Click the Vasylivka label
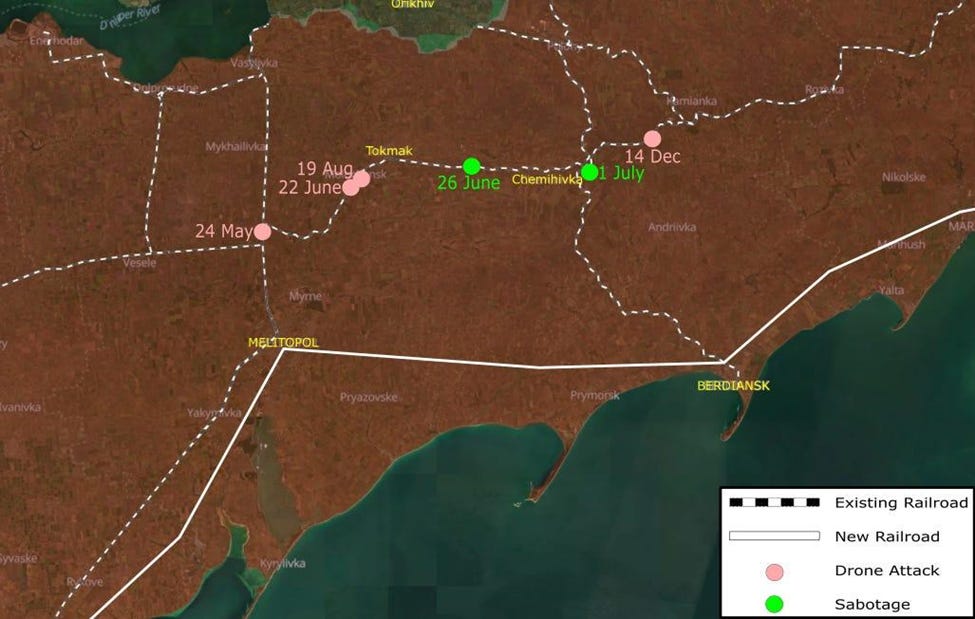Viewport: 975px width, 619px height. click(254, 63)
